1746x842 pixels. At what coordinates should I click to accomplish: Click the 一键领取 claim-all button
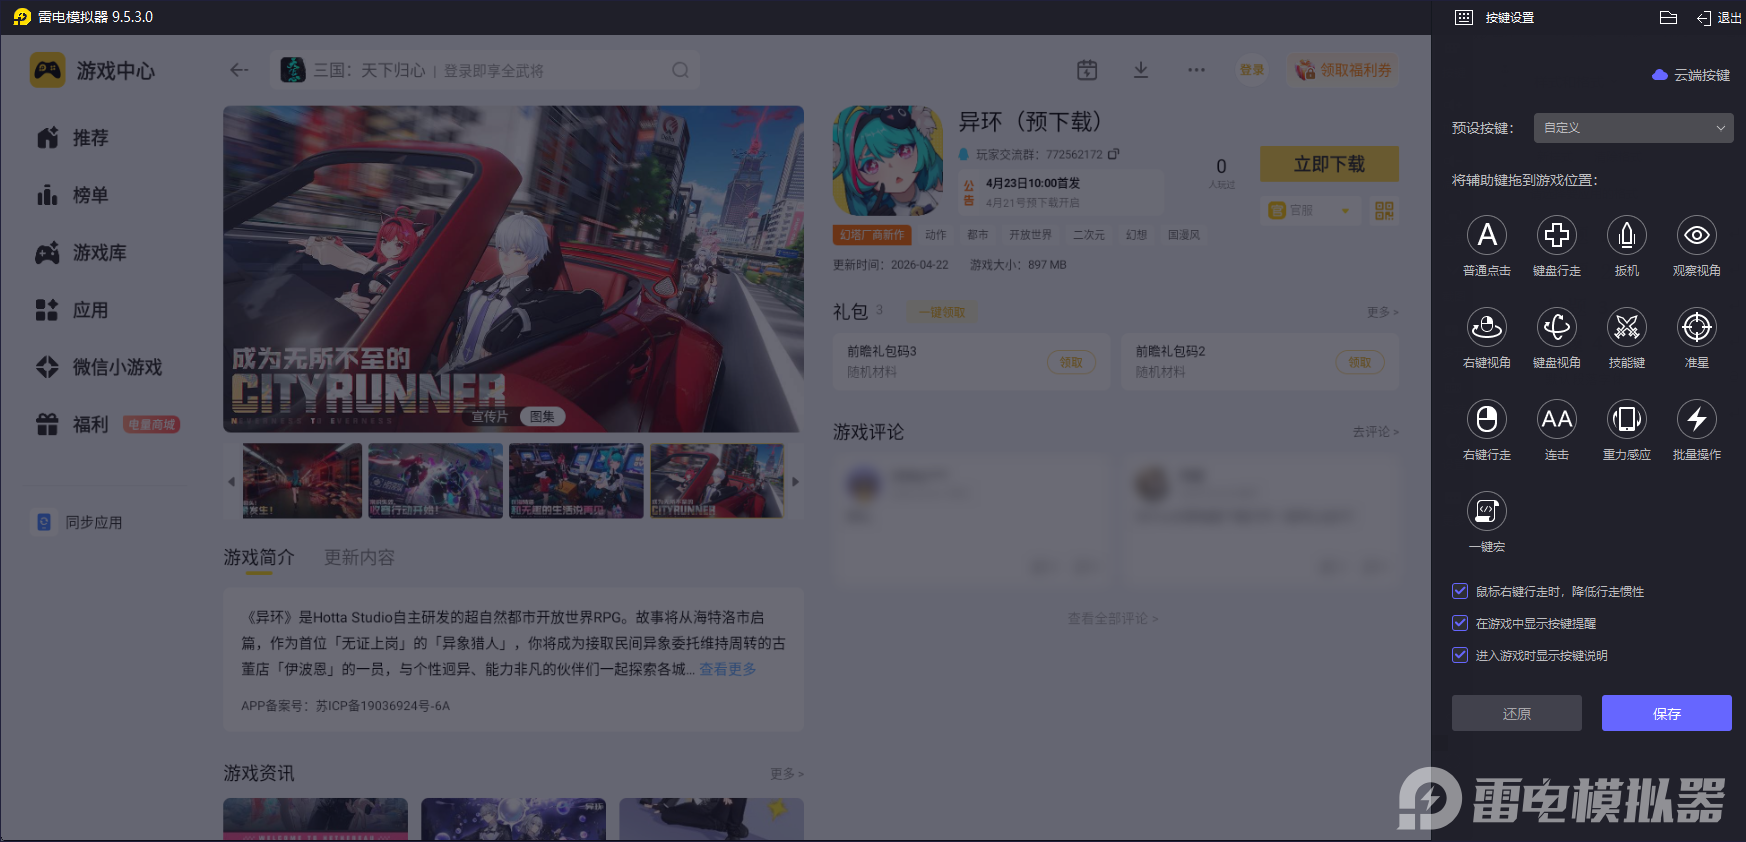[x=942, y=312]
